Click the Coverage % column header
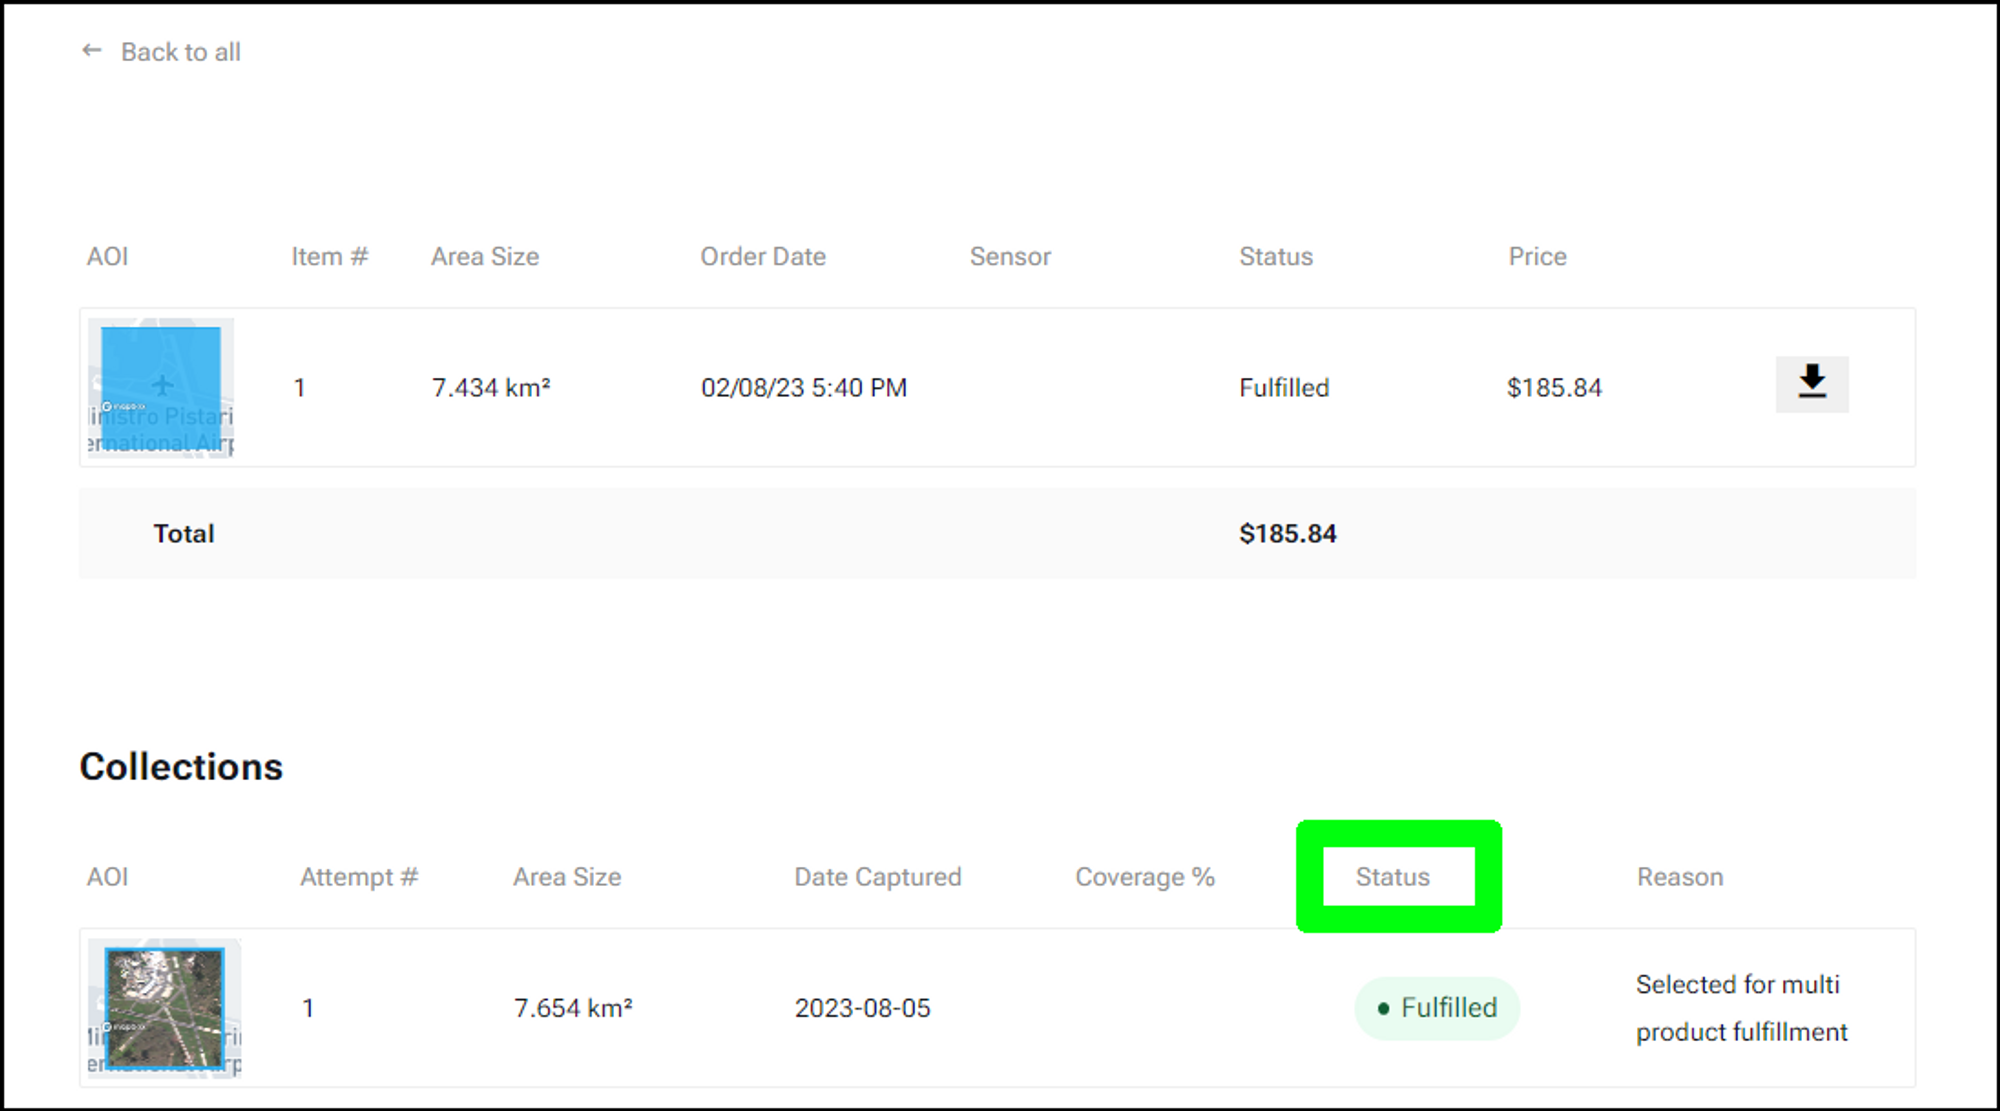 1145,877
